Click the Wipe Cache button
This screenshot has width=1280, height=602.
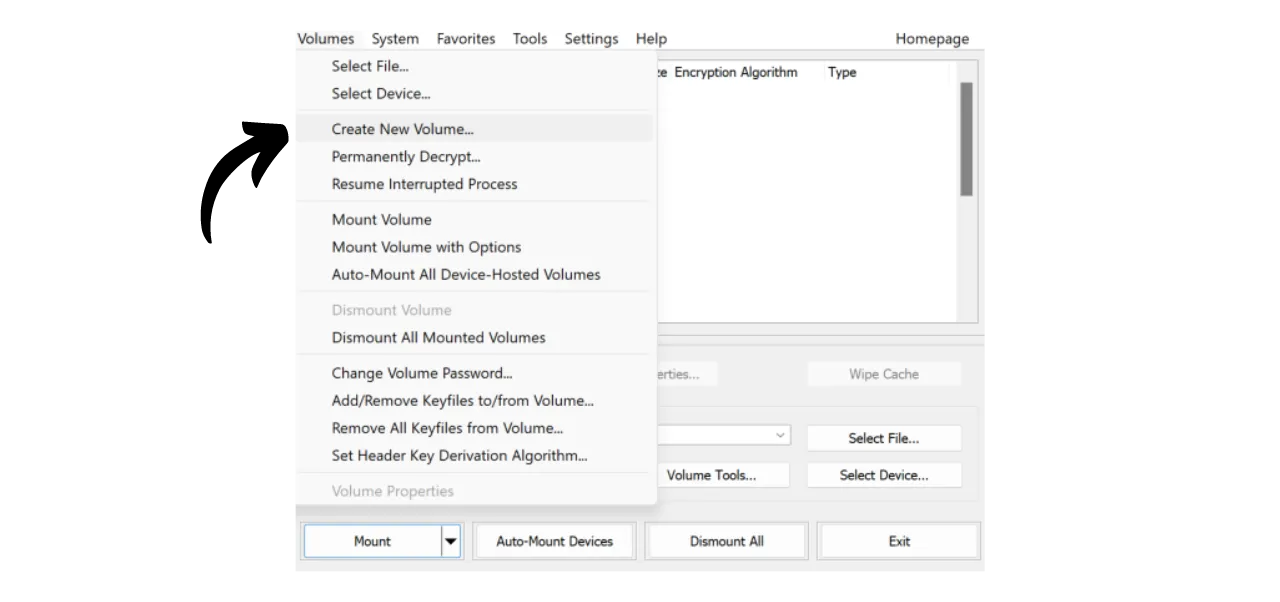tap(884, 374)
